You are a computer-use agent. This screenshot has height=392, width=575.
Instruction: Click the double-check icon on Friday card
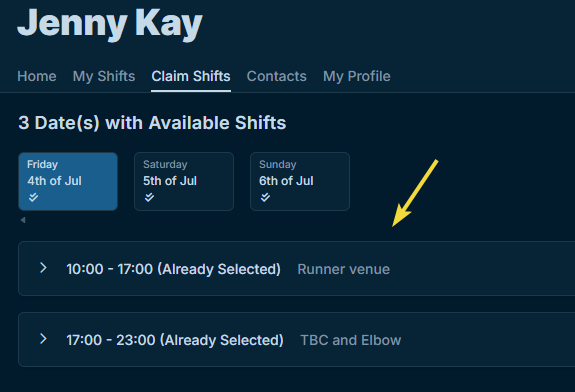pyautogui.click(x=33, y=197)
